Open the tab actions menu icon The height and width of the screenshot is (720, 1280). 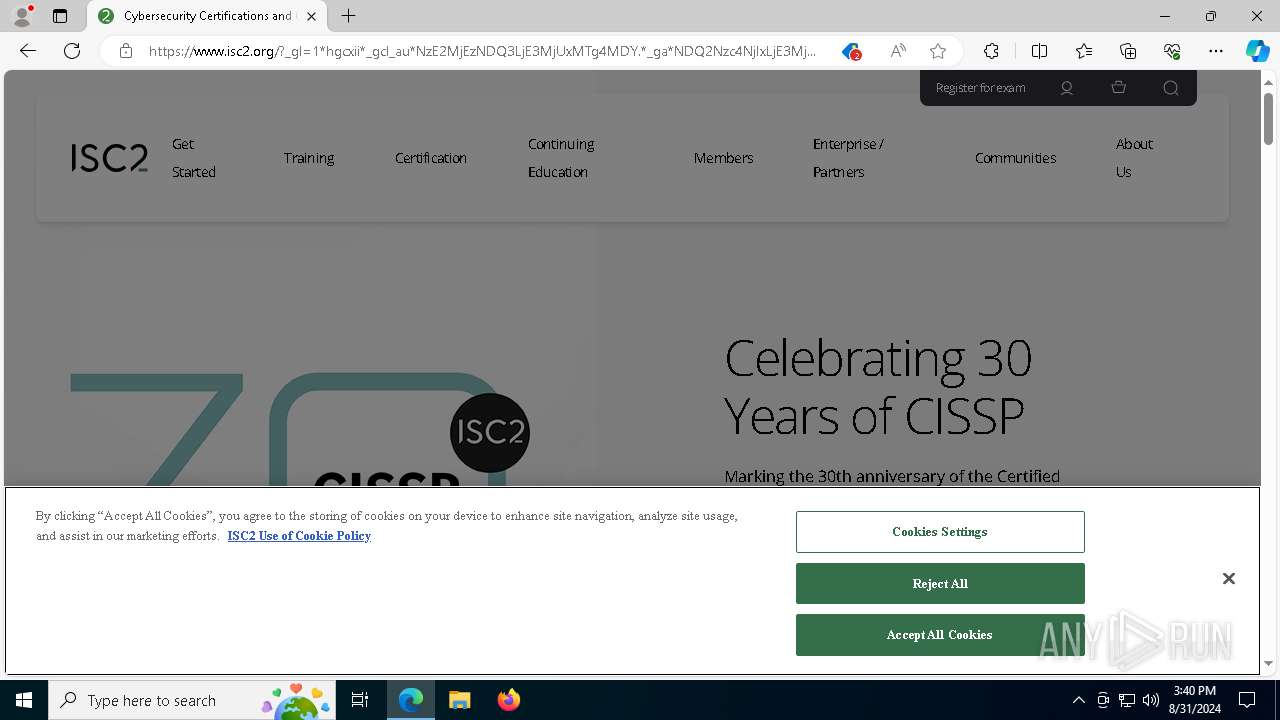pos(60,16)
